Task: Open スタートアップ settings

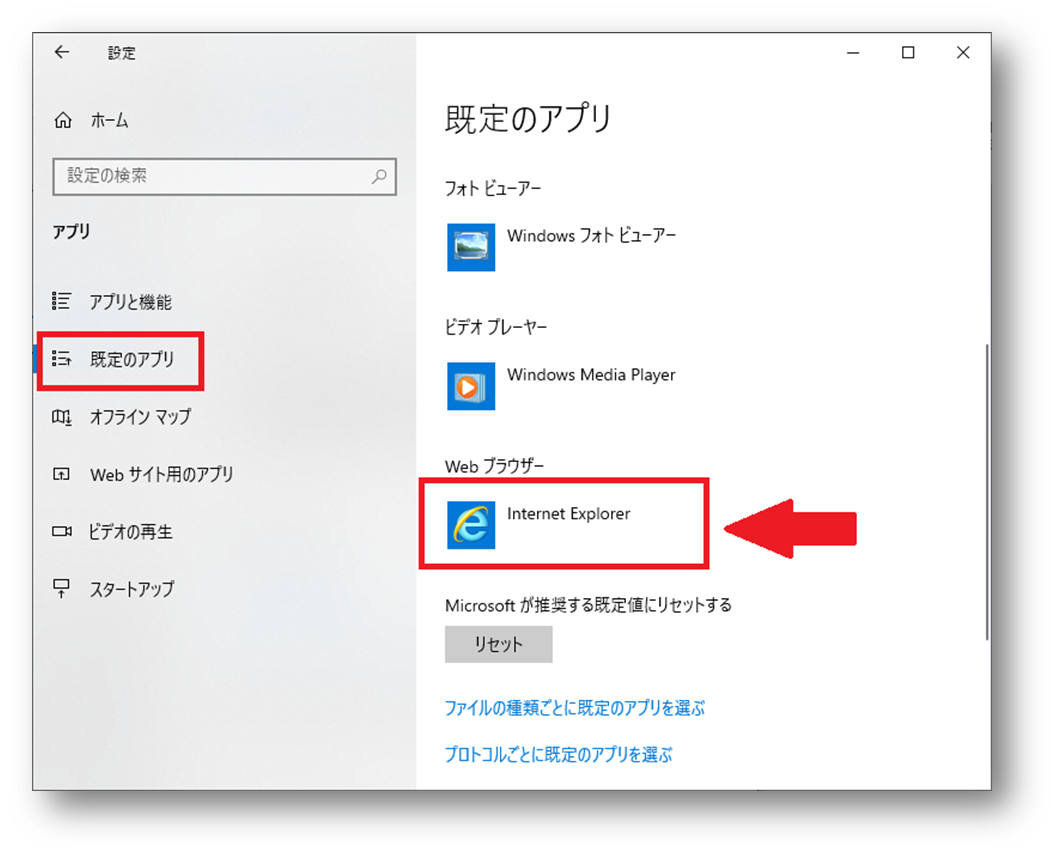Action: click(132, 590)
